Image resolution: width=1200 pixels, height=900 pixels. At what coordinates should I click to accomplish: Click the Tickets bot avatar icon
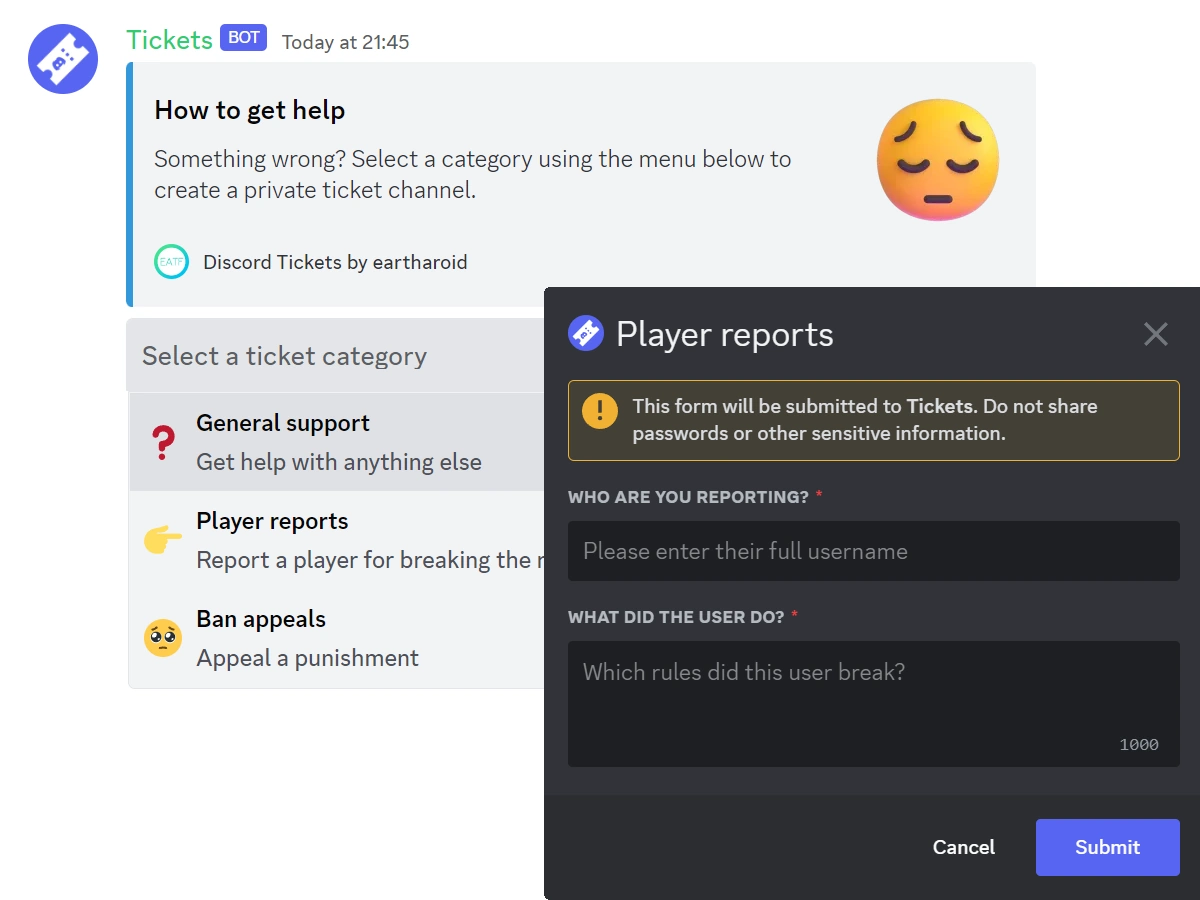[62, 59]
